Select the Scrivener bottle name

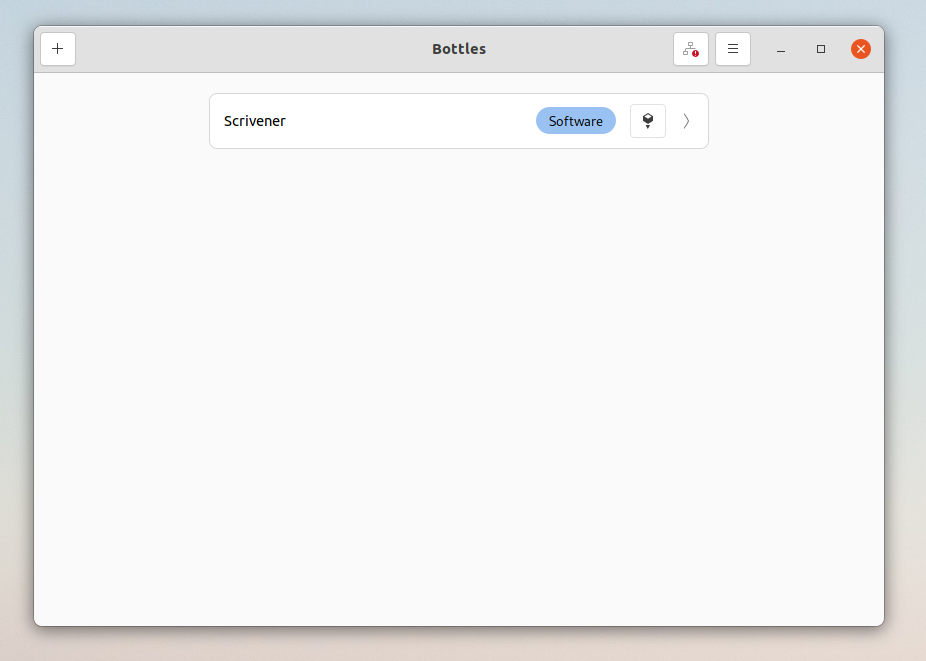click(255, 121)
